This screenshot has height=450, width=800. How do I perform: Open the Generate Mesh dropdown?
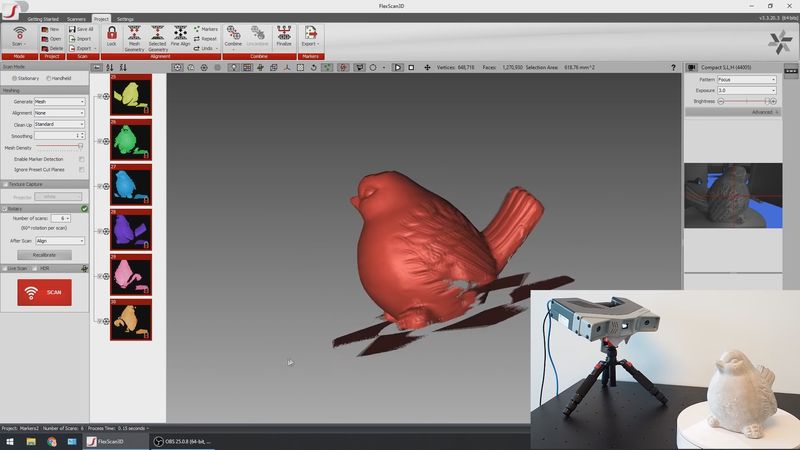pos(59,102)
